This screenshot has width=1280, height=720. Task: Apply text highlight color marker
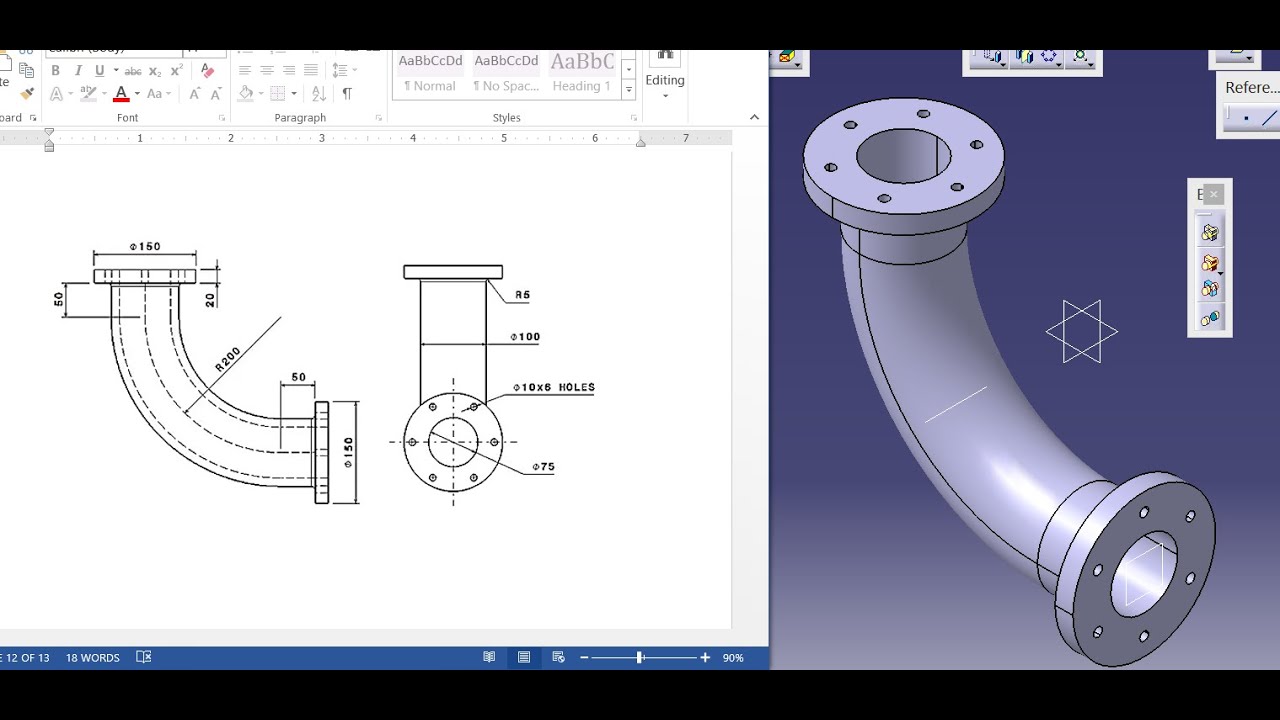tap(87, 94)
